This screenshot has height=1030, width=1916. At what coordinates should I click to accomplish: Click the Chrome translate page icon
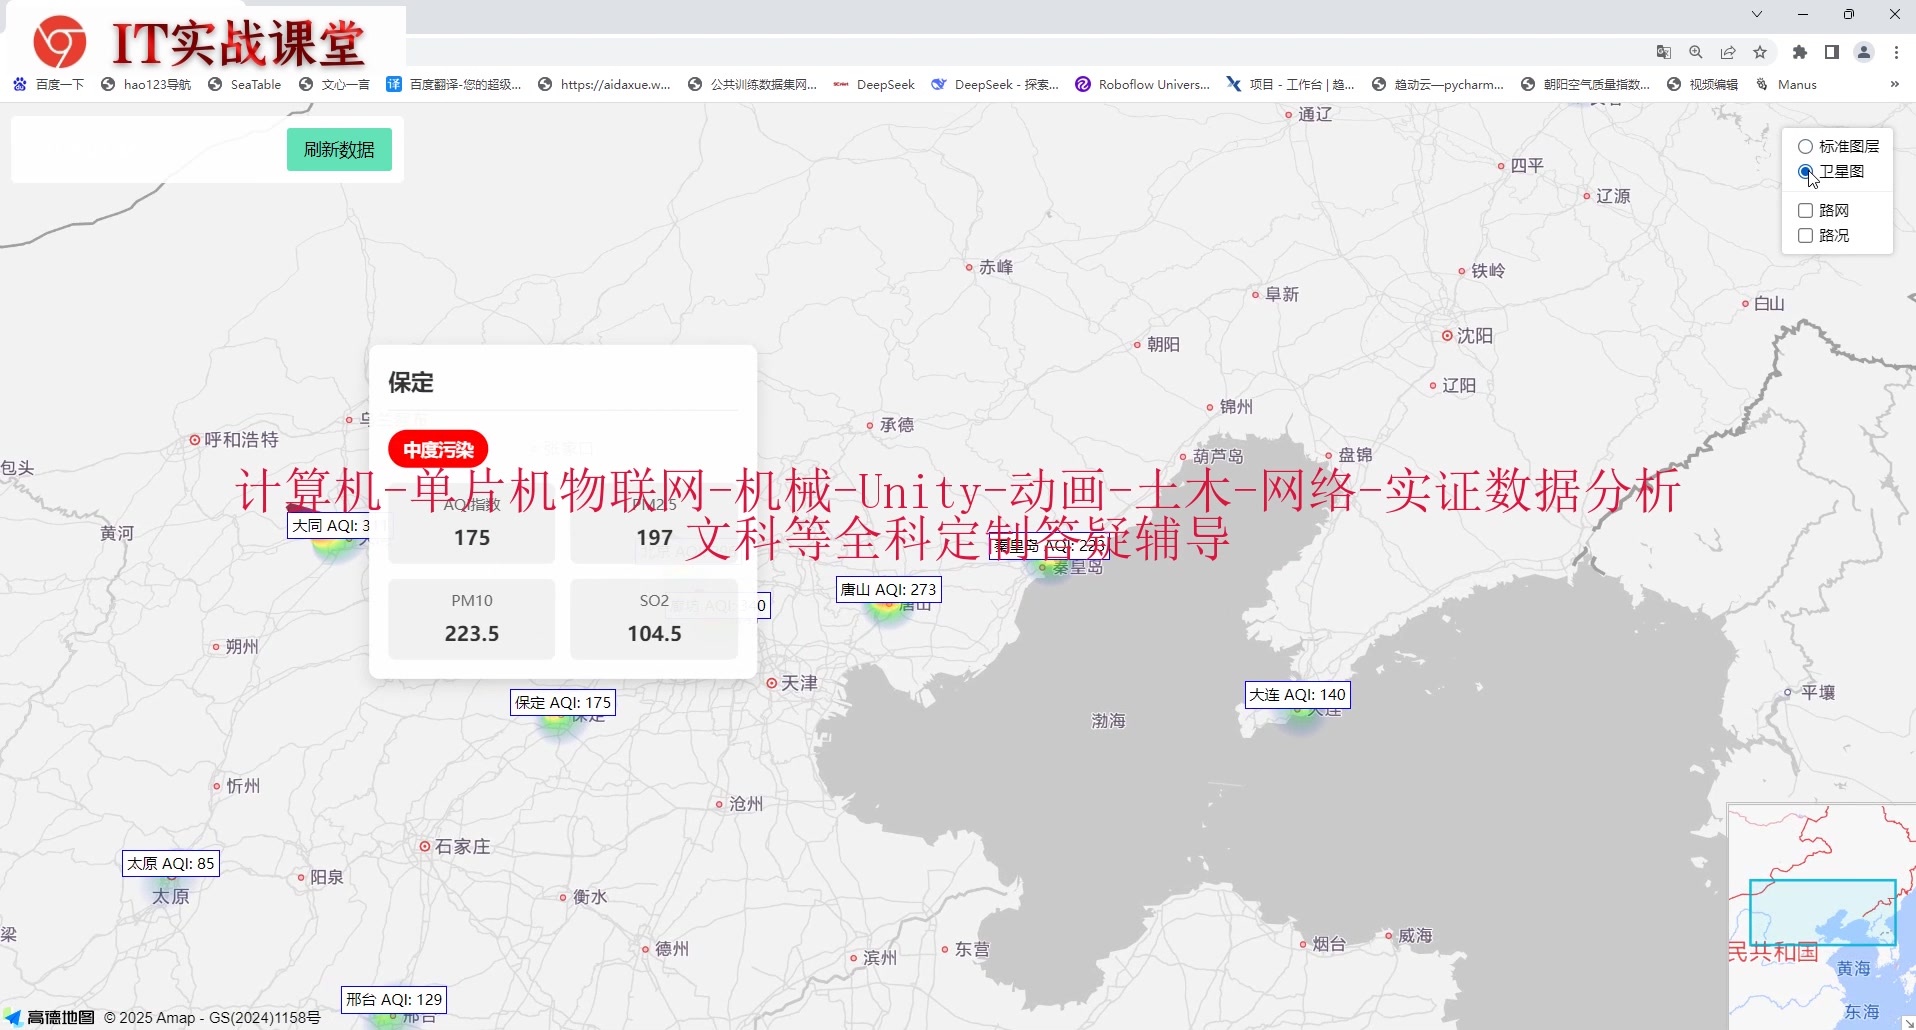point(1664,52)
